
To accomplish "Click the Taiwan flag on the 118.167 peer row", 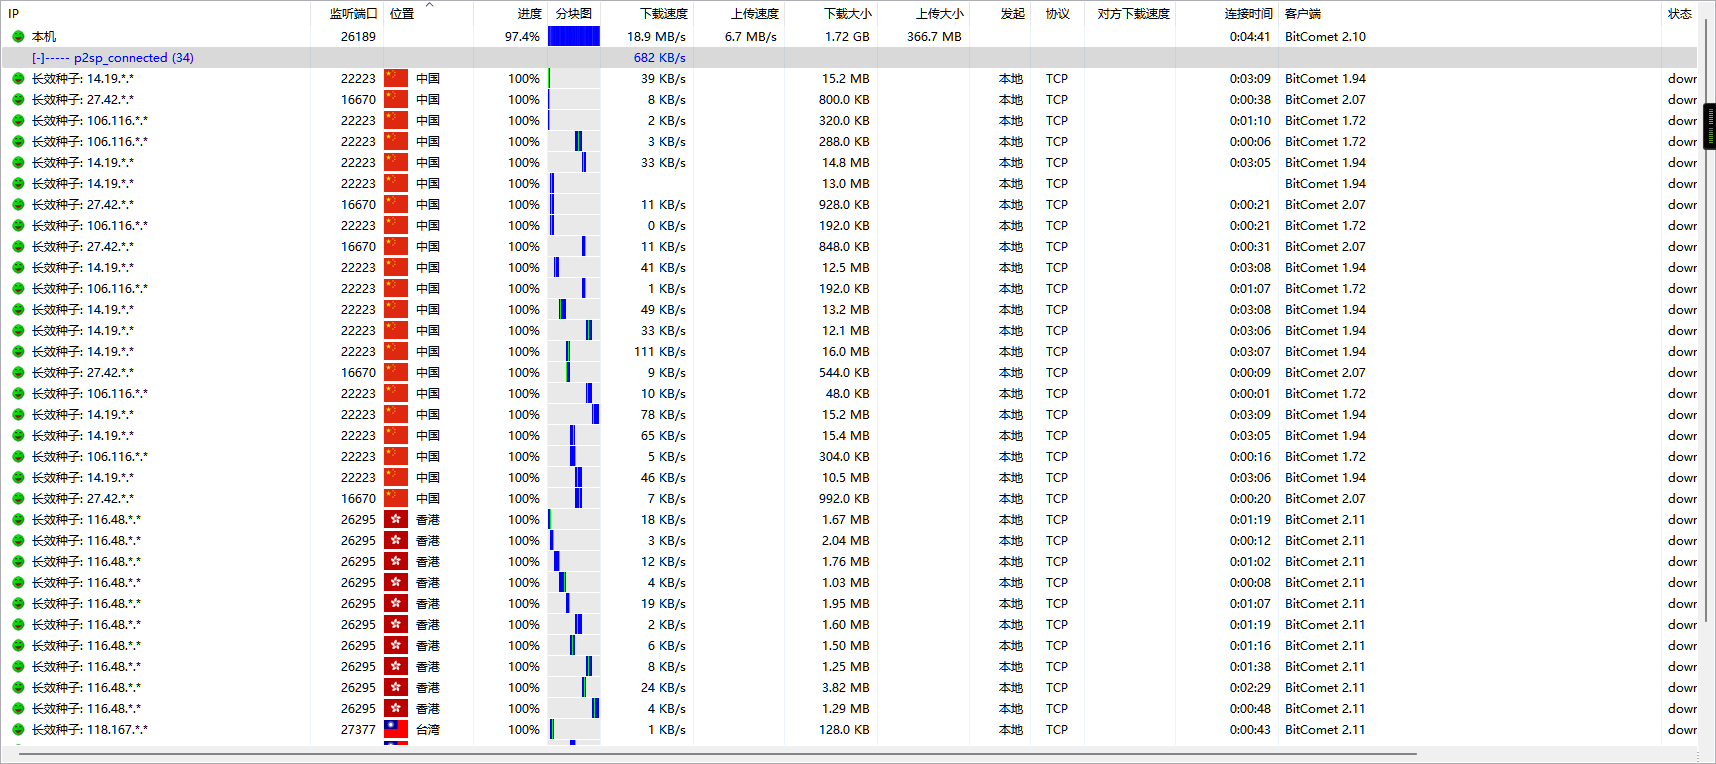I will 396,730.
